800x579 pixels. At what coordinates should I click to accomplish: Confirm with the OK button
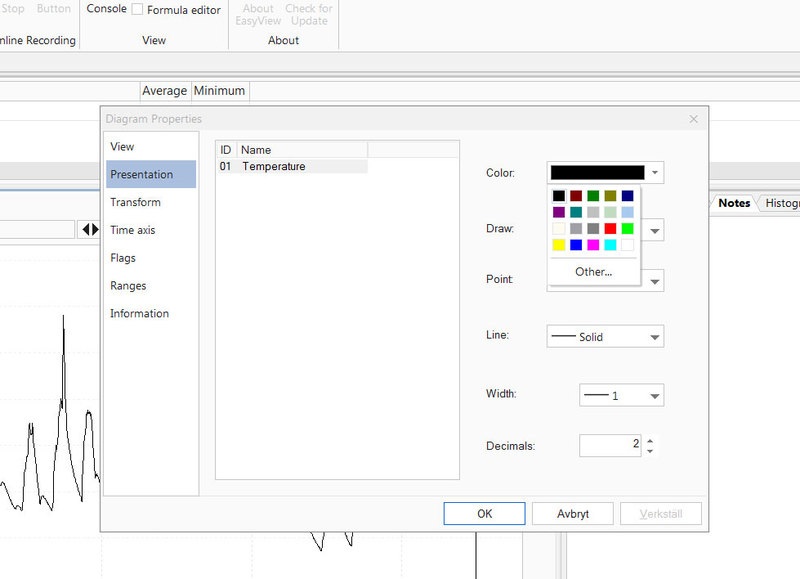pos(484,513)
